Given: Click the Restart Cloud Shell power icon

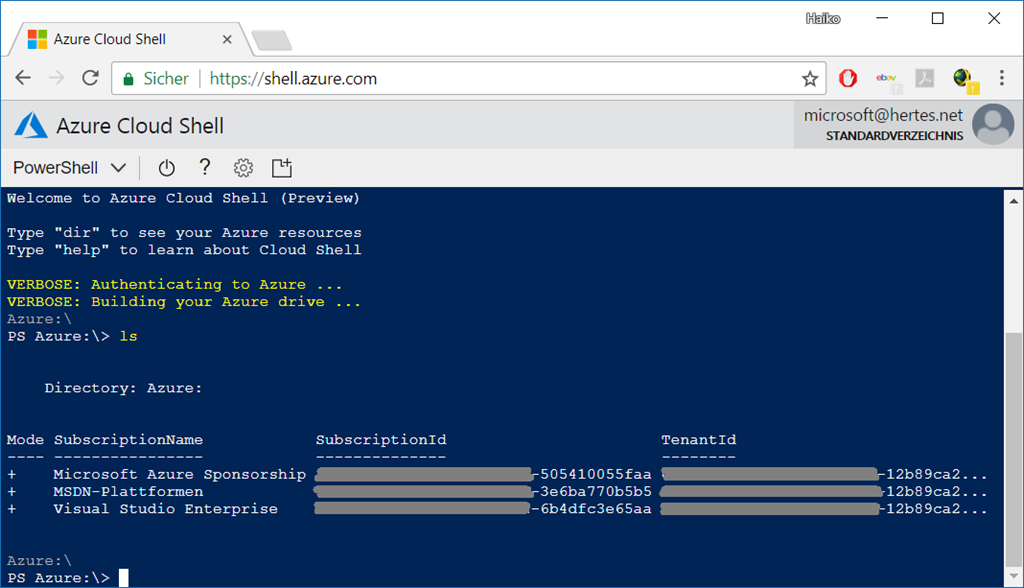Looking at the screenshot, I should pos(167,168).
